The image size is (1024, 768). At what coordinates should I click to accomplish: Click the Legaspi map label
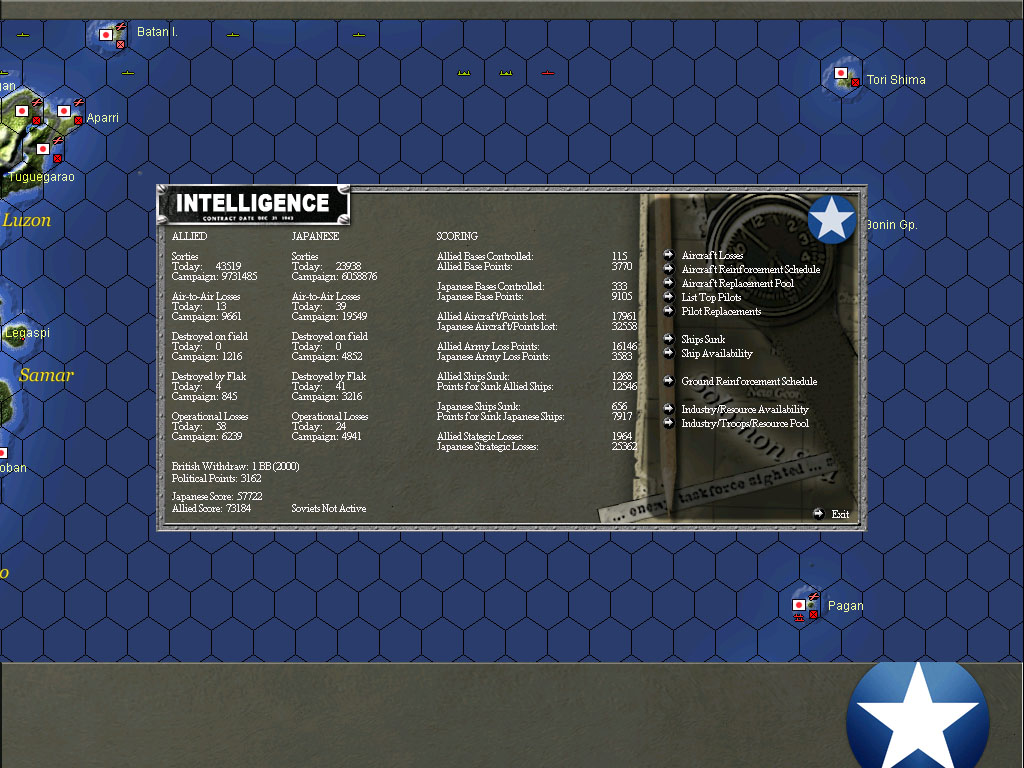(x=27, y=333)
